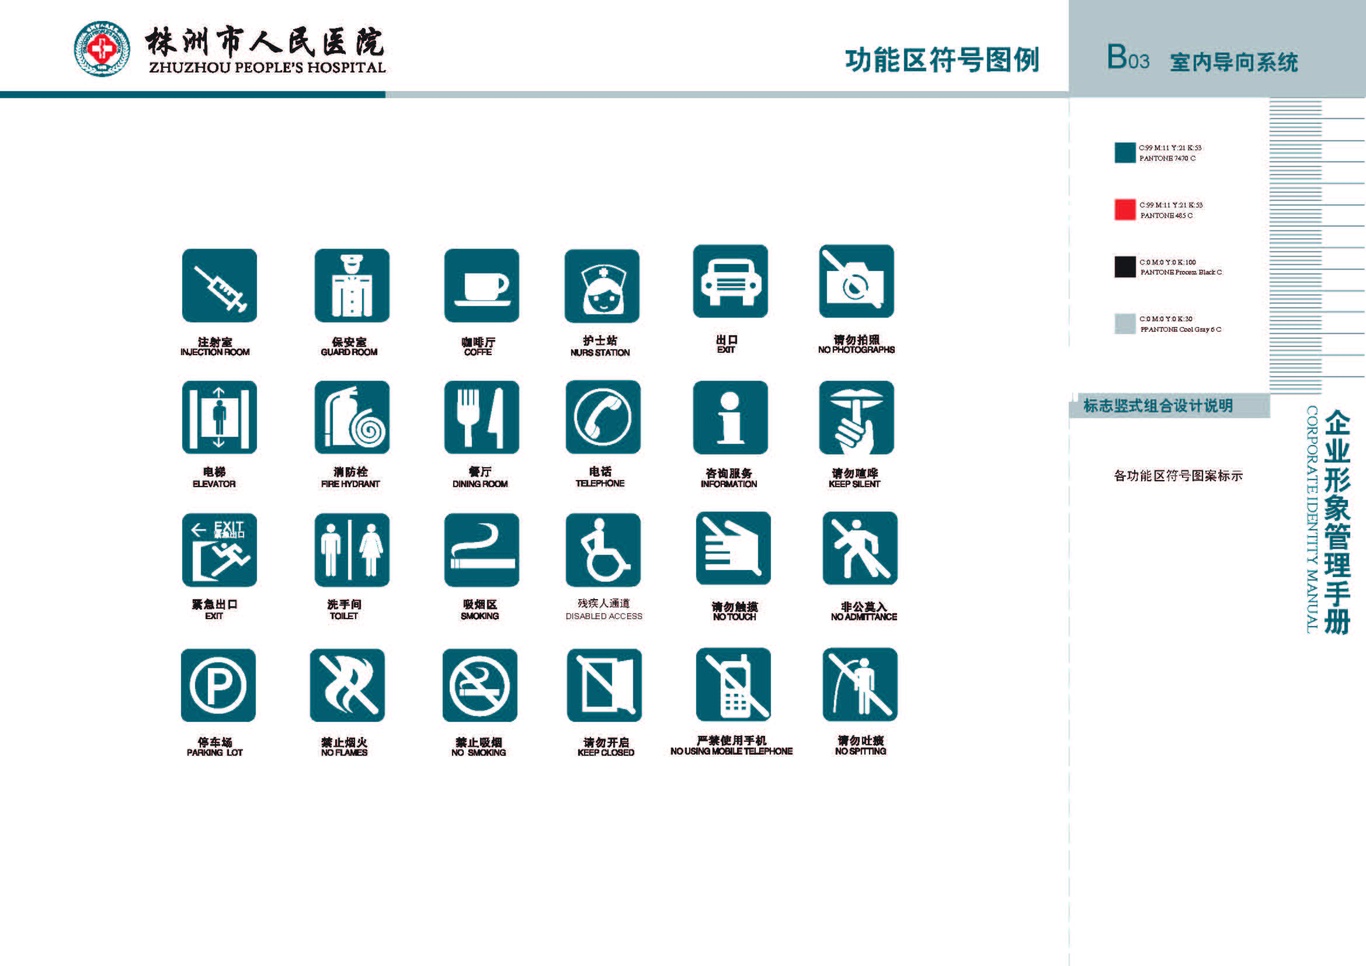The height and width of the screenshot is (966, 1366).
Task: Select the Keep Silent finger-on-lips icon
Action: tap(856, 417)
